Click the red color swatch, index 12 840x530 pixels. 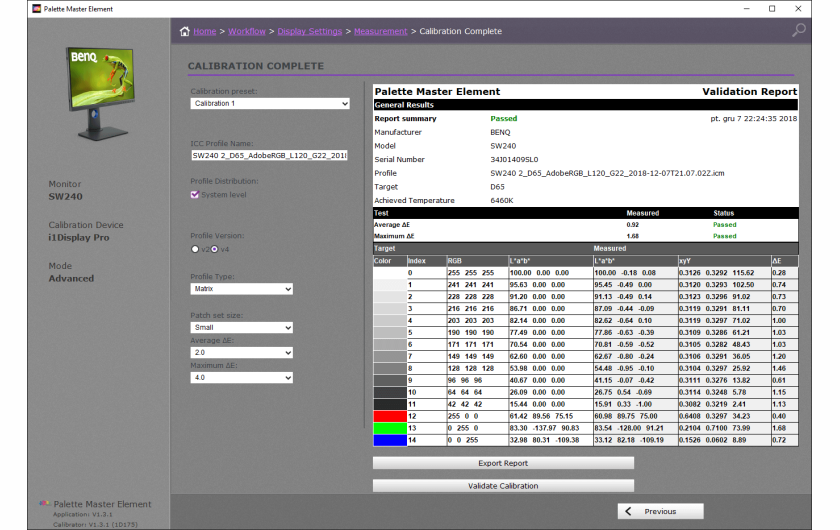click(390, 416)
